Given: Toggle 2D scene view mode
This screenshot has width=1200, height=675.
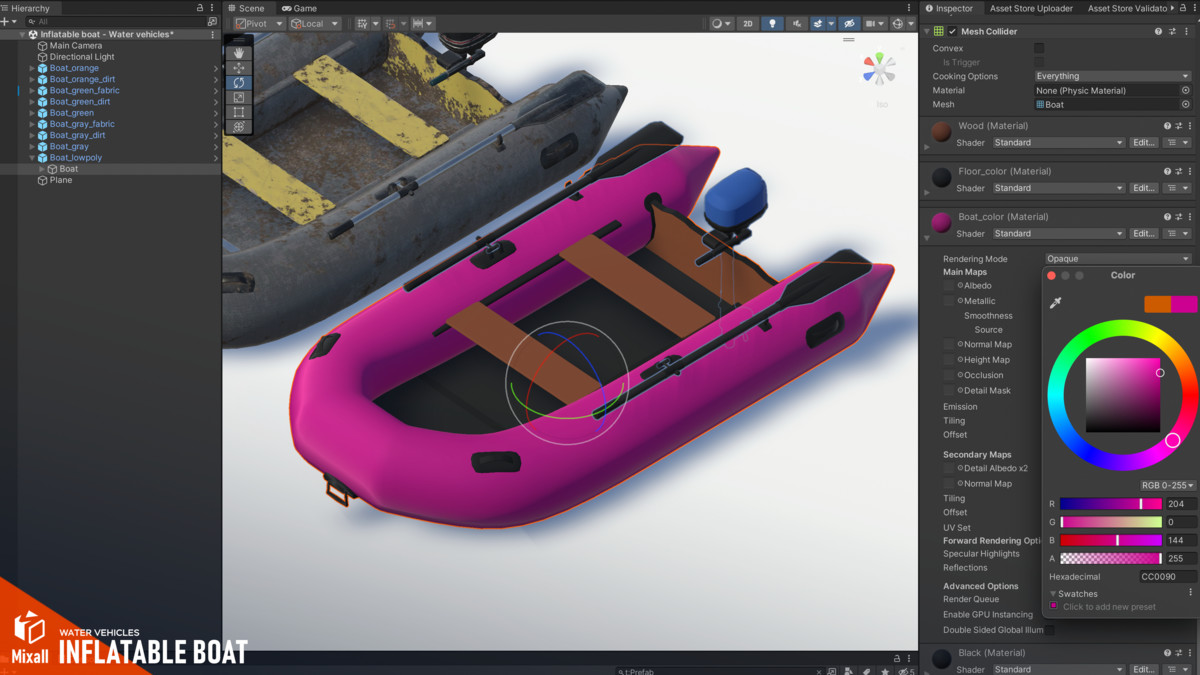Looking at the screenshot, I should point(747,23).
